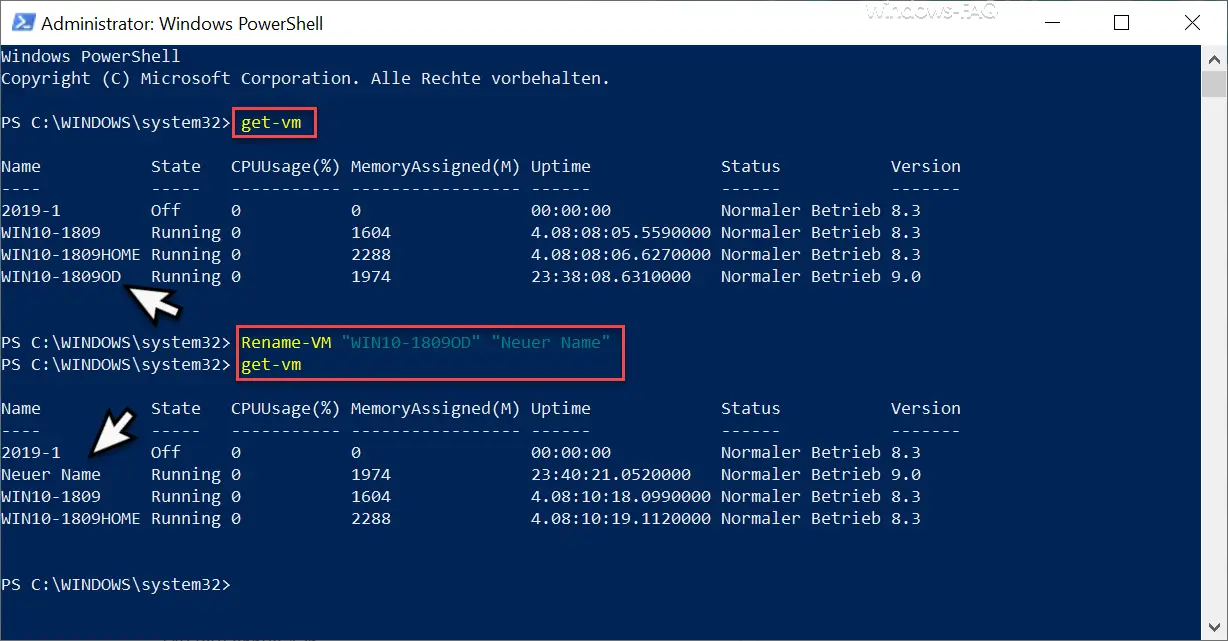1228x641 pixels.
Task: Click the quoted "Neuer Name" argument of Rename-VM
Action: (551, 343)
